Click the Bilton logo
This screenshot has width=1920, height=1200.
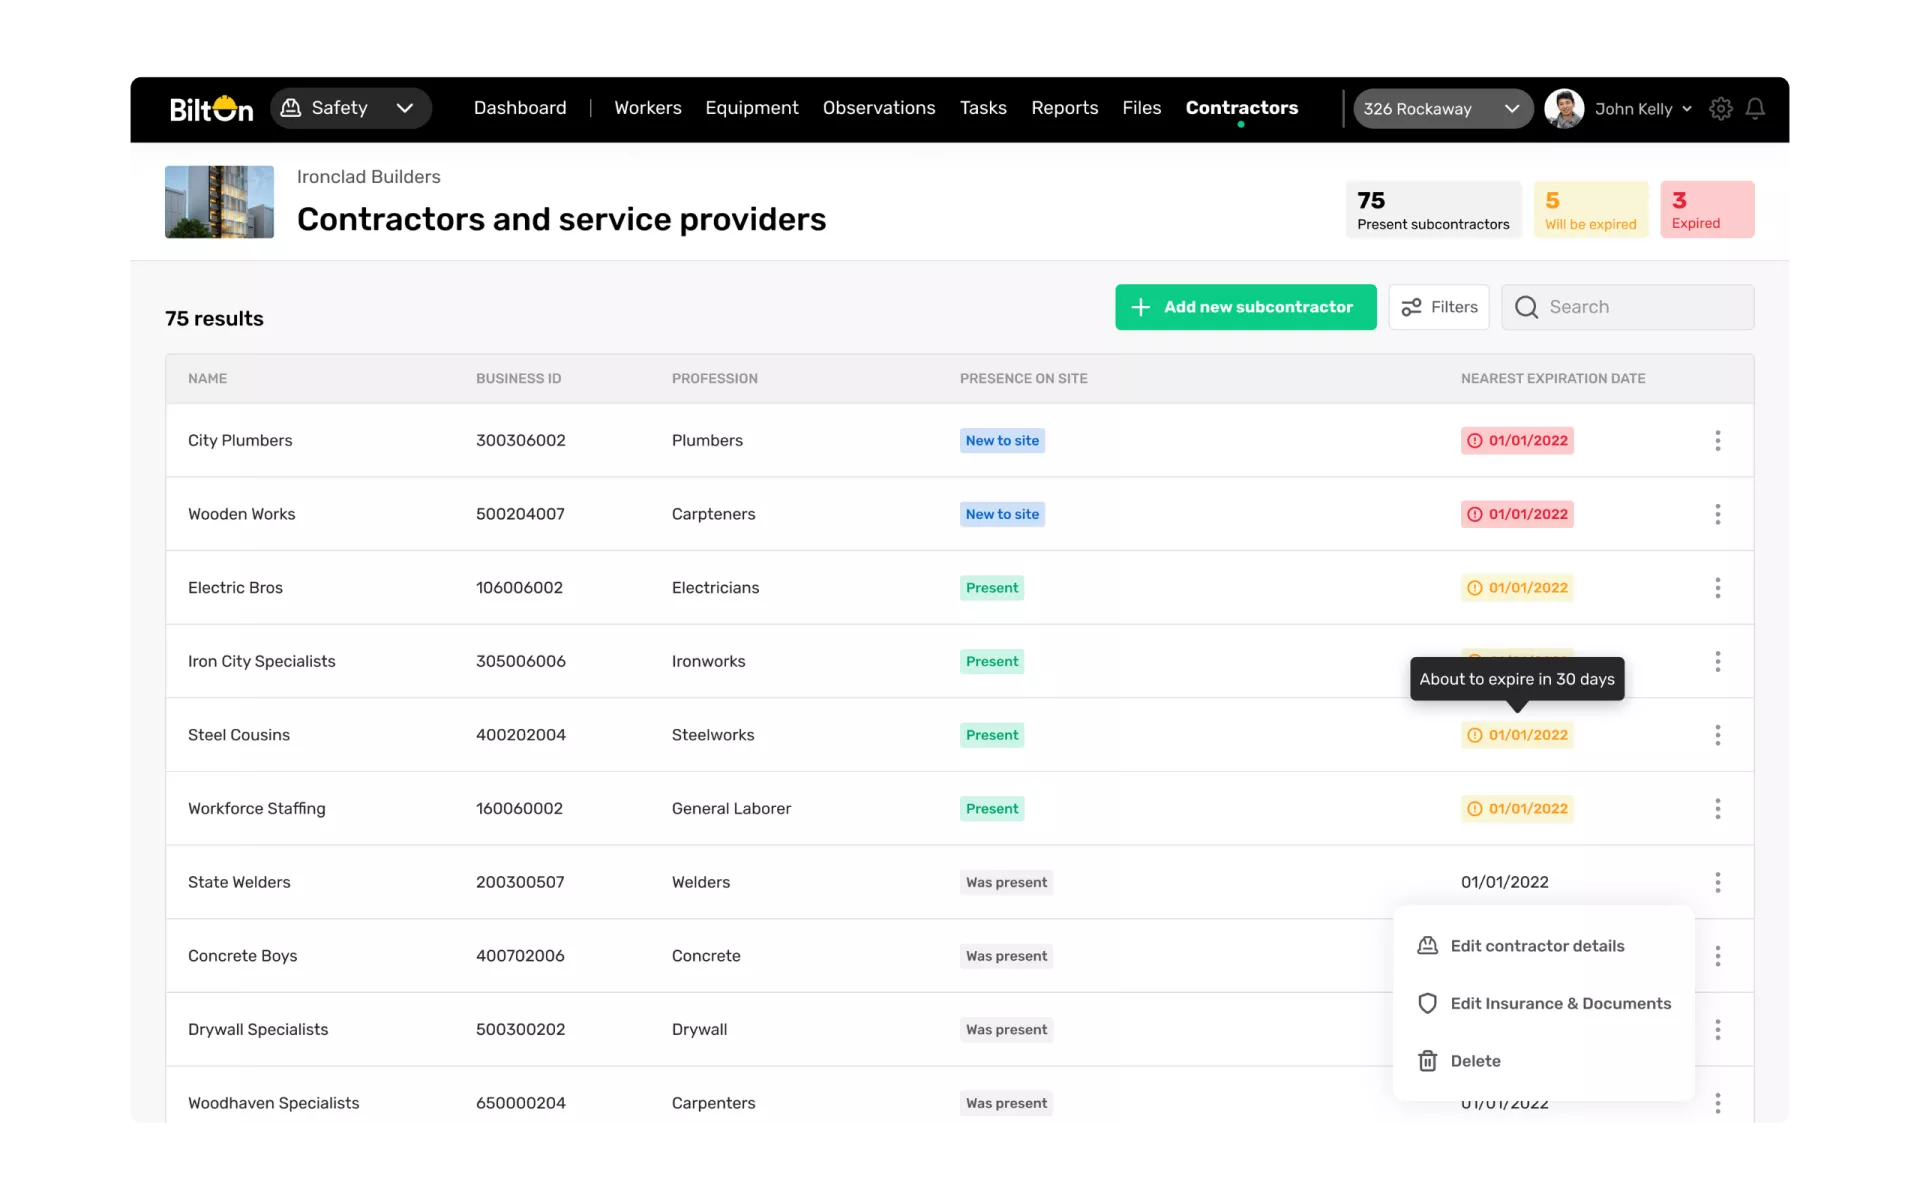click(x=211, y=108)
